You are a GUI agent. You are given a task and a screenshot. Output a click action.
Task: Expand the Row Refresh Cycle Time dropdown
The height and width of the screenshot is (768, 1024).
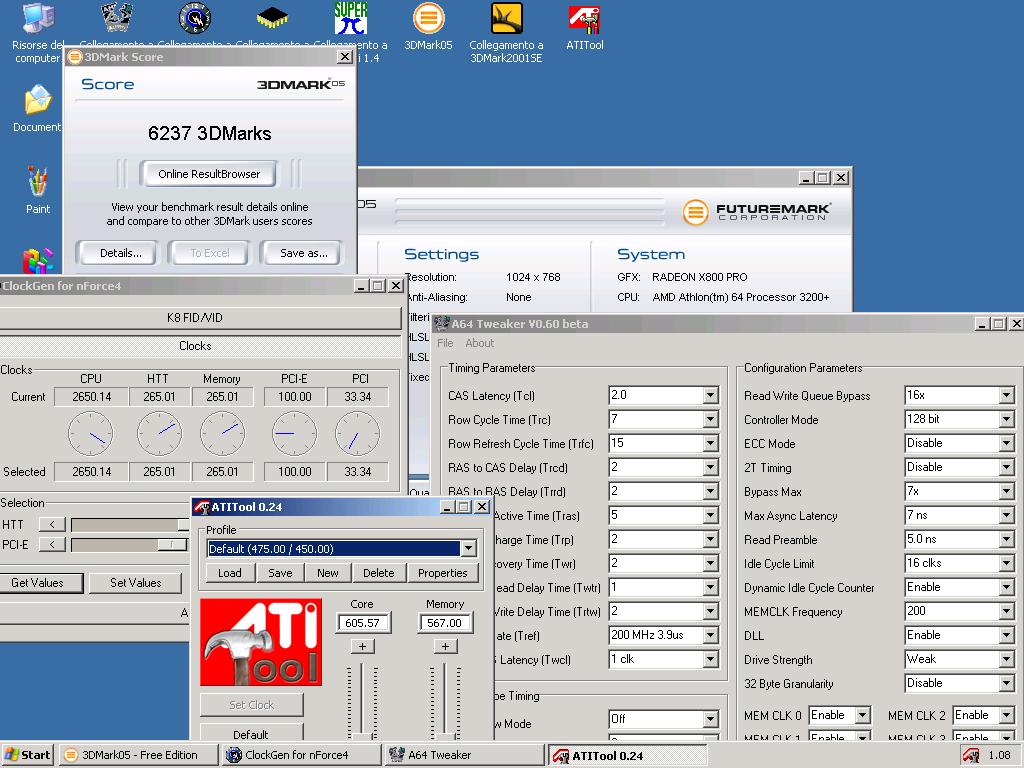[711, 443]
